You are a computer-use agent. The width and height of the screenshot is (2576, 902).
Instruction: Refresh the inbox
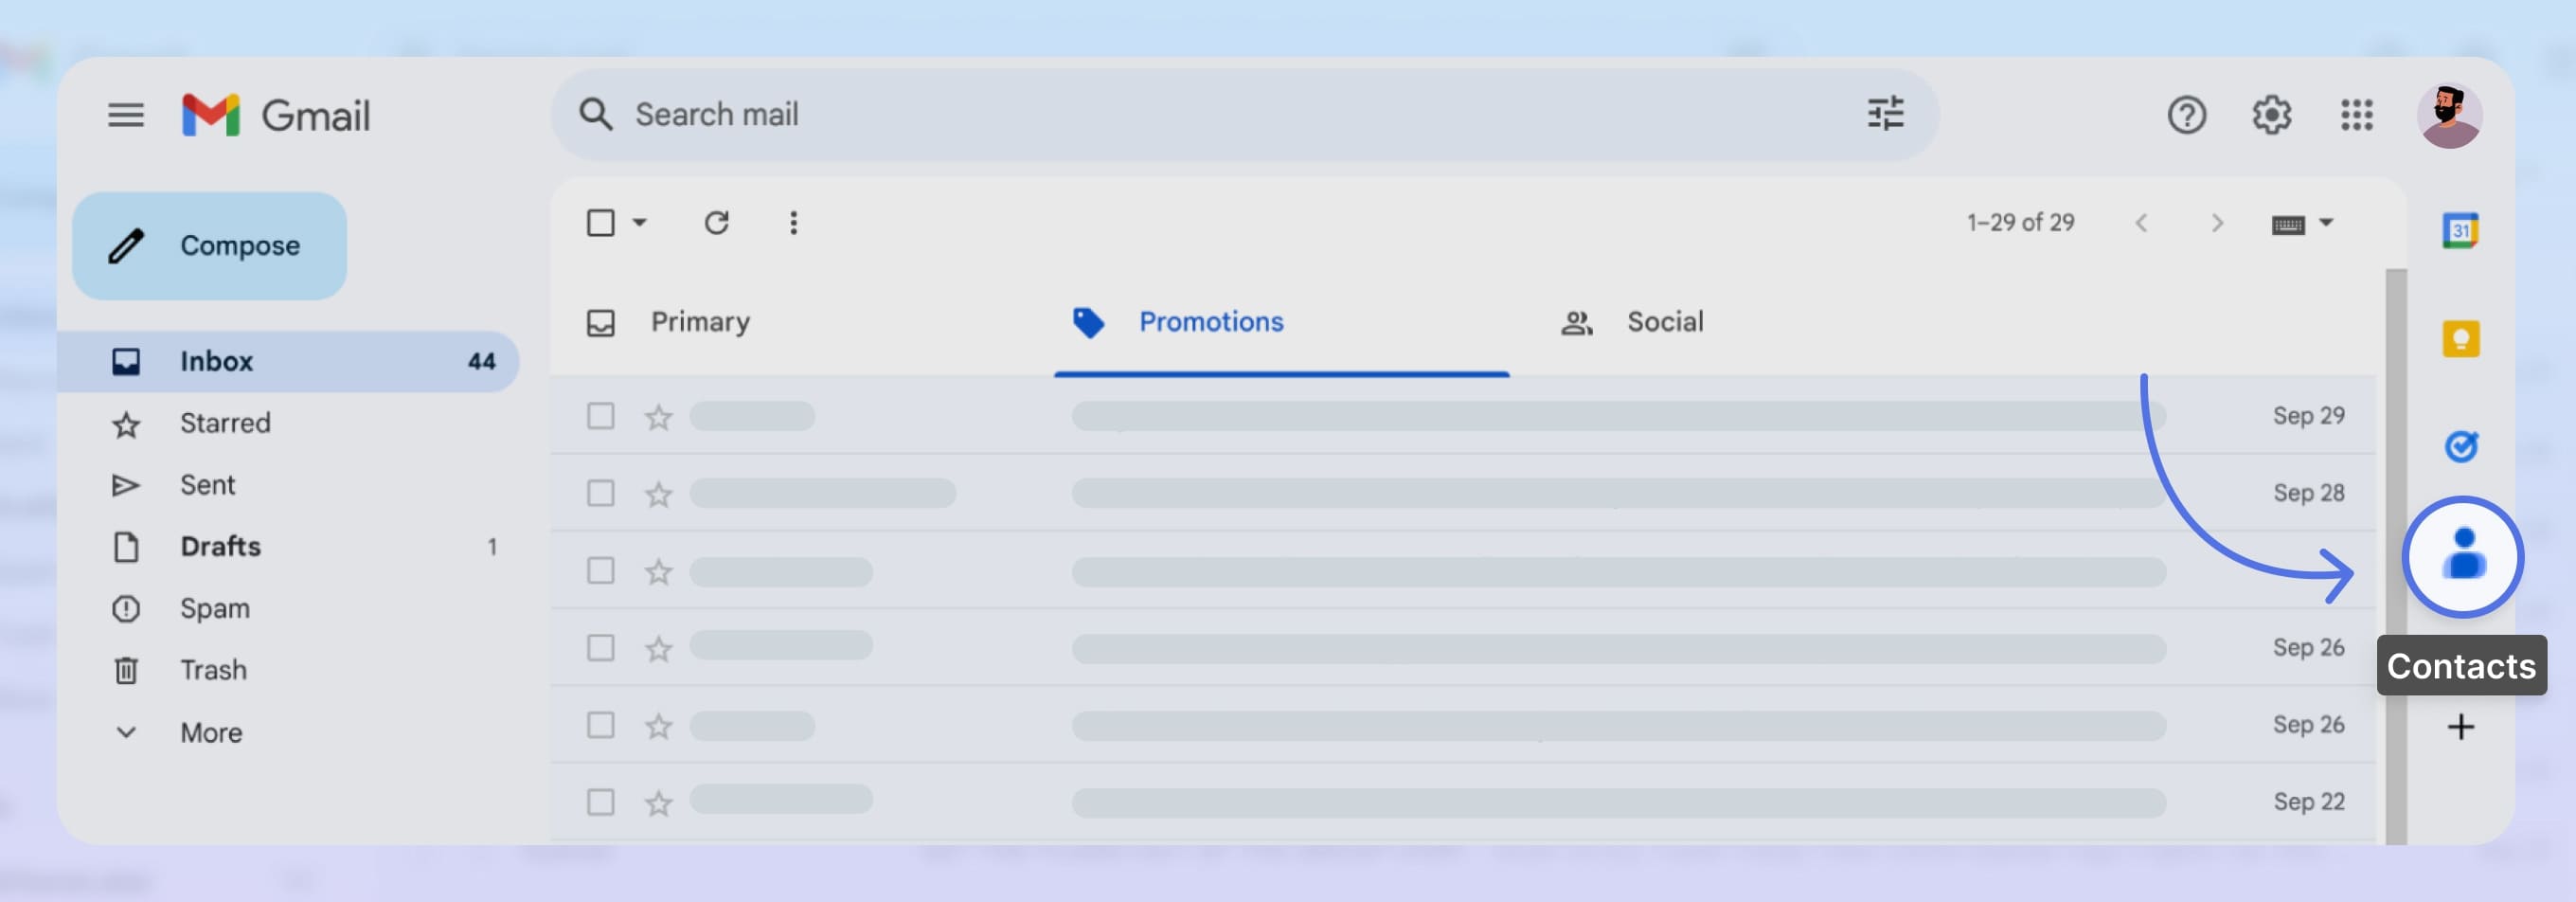(x=717, y=222)
